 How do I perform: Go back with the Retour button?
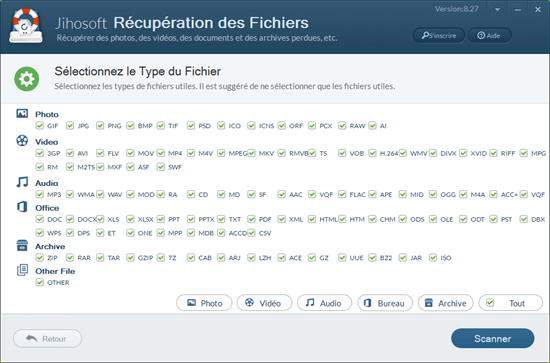47,339
